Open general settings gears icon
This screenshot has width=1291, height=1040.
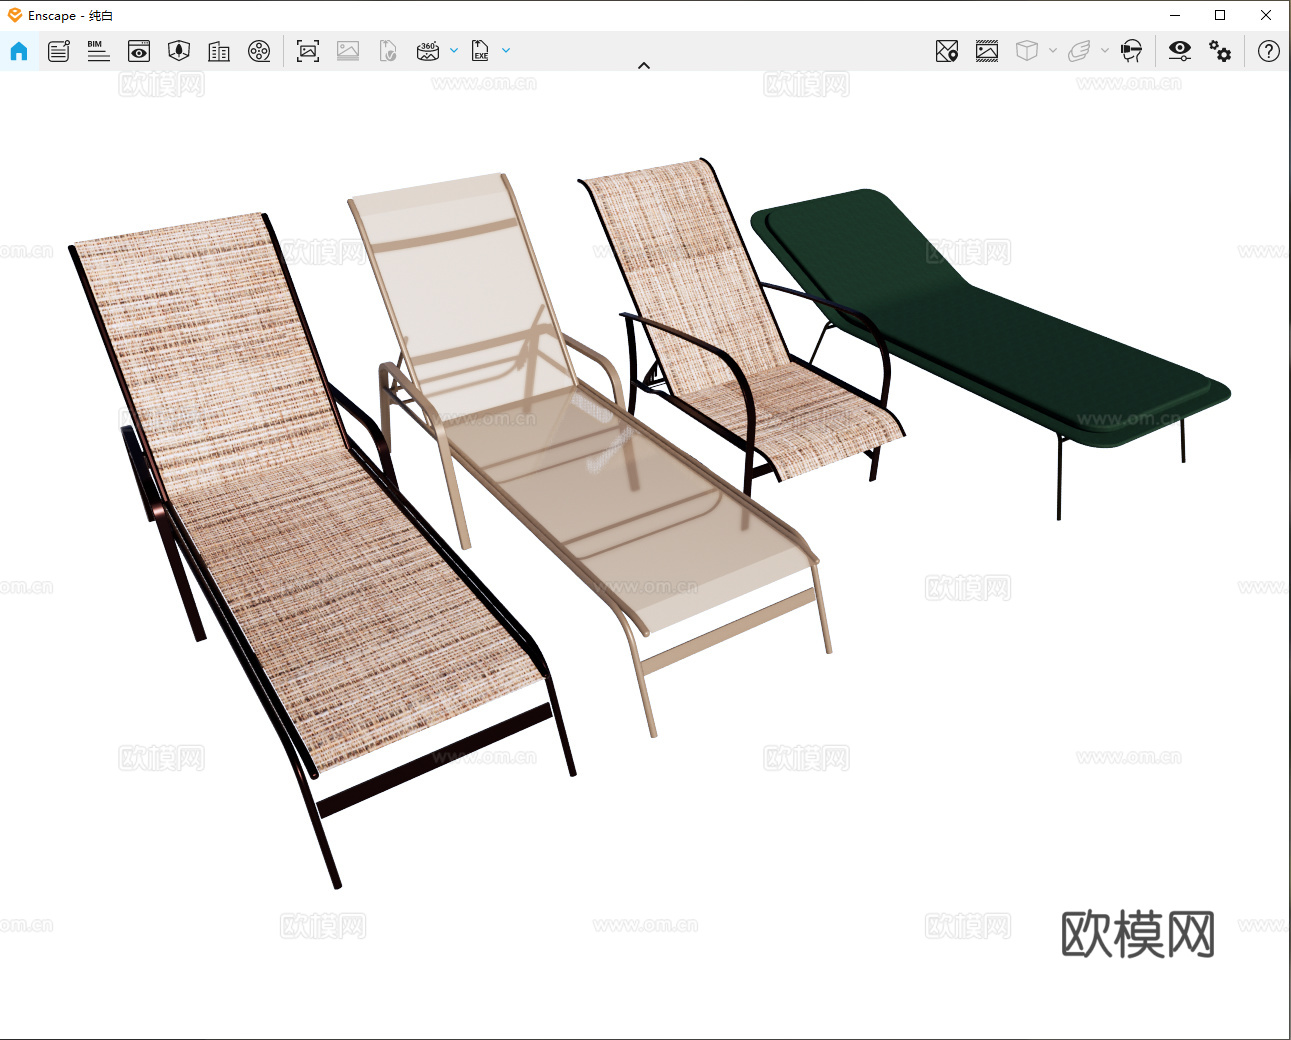(1220, 51)
